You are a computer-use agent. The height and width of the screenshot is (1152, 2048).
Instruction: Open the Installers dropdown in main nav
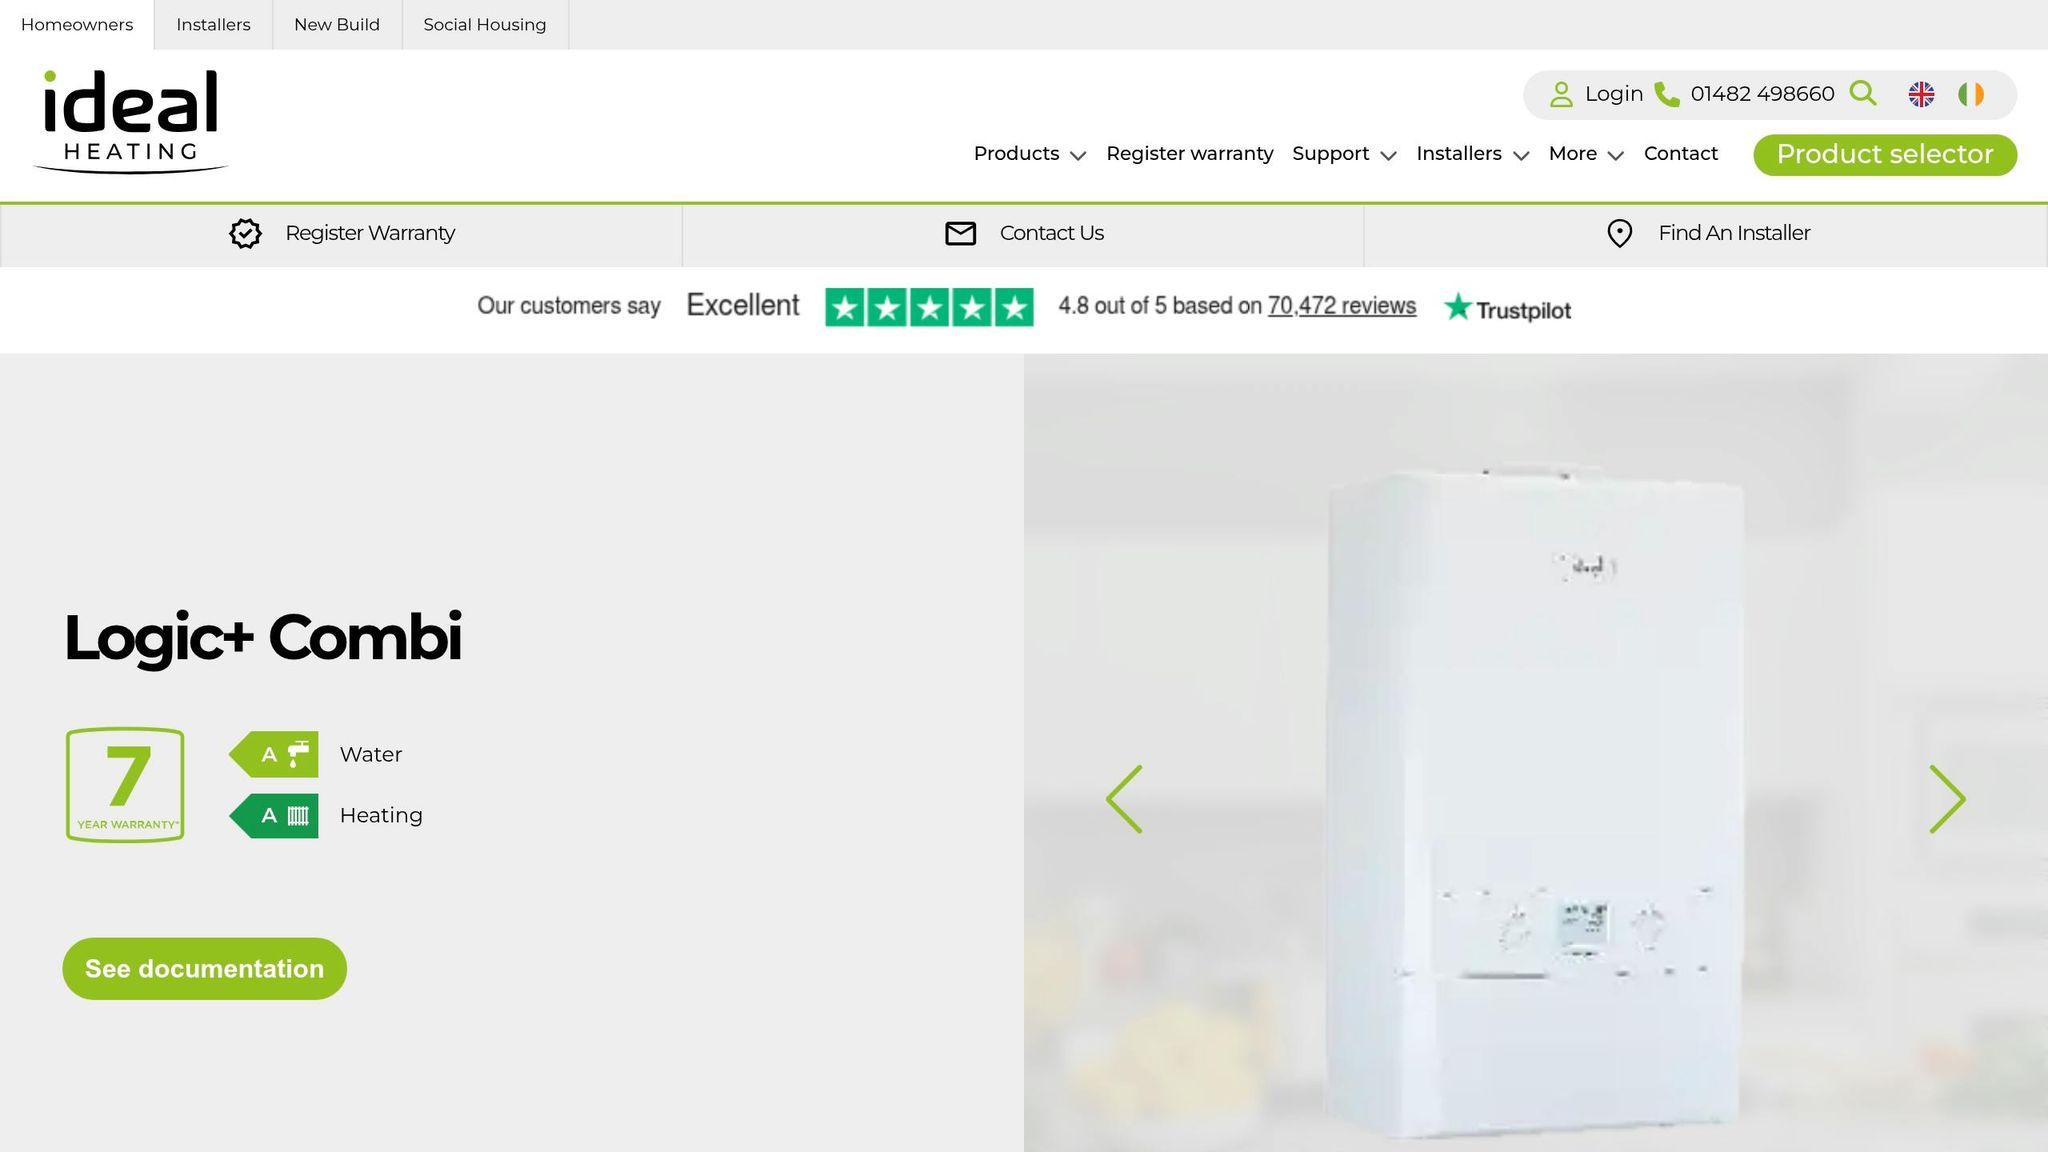pos(1473,154)
